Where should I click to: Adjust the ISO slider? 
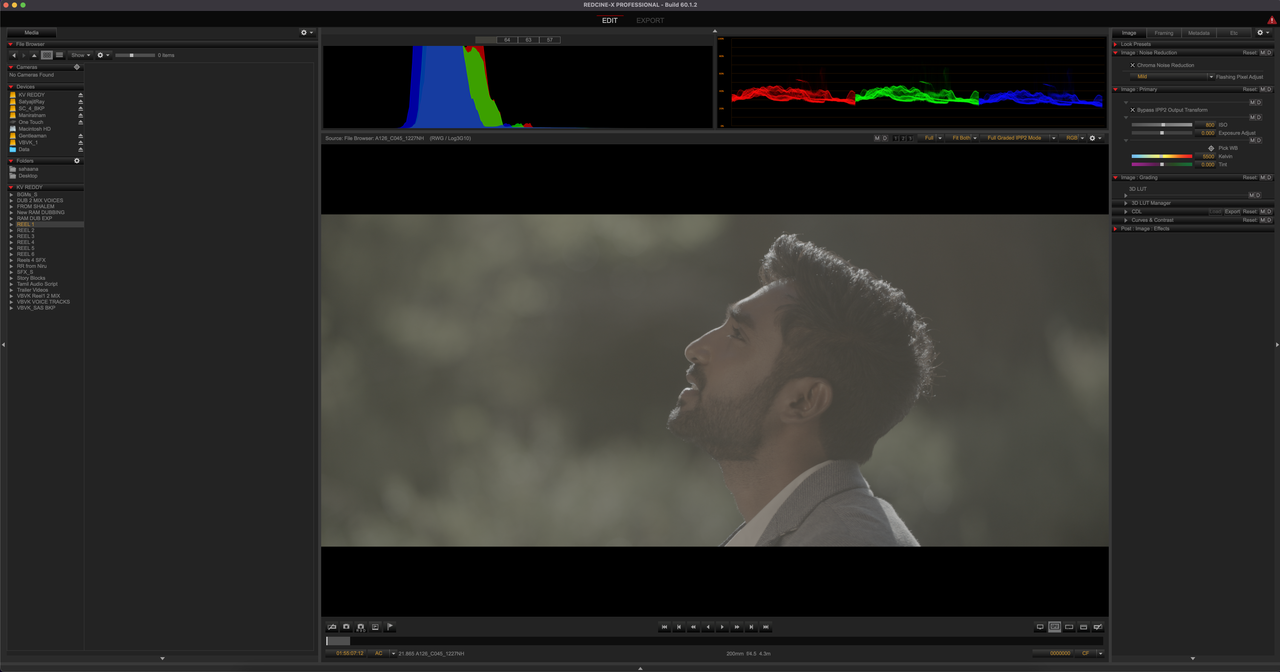click(x=1162, y=125)
